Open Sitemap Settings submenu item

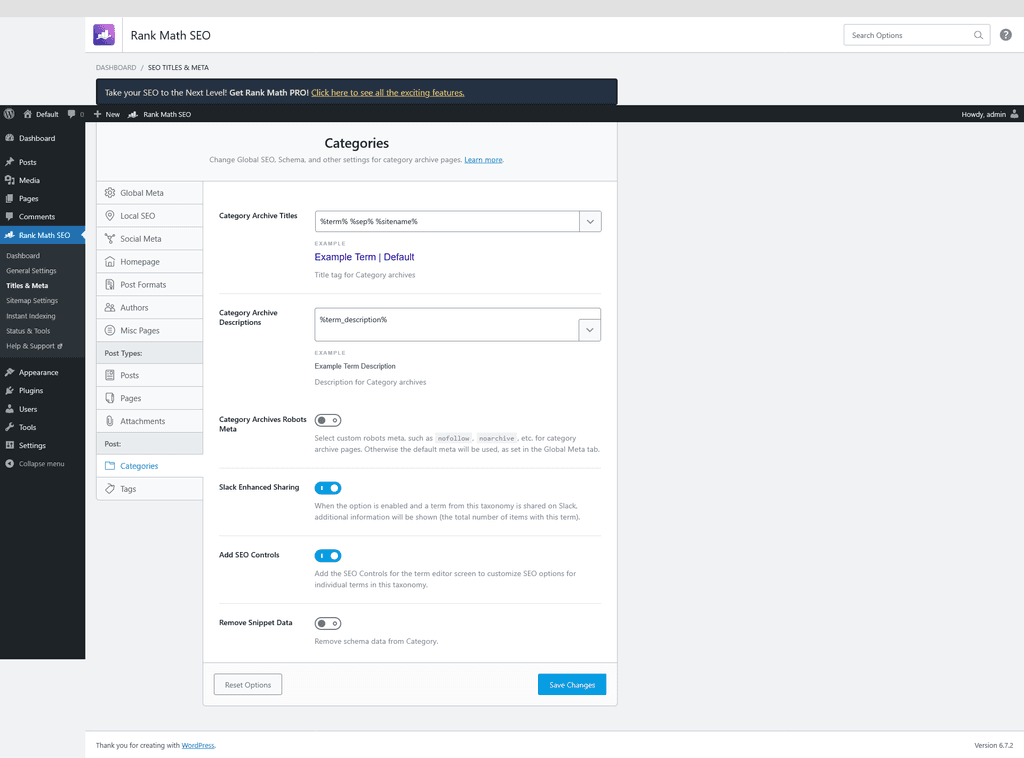32,300
